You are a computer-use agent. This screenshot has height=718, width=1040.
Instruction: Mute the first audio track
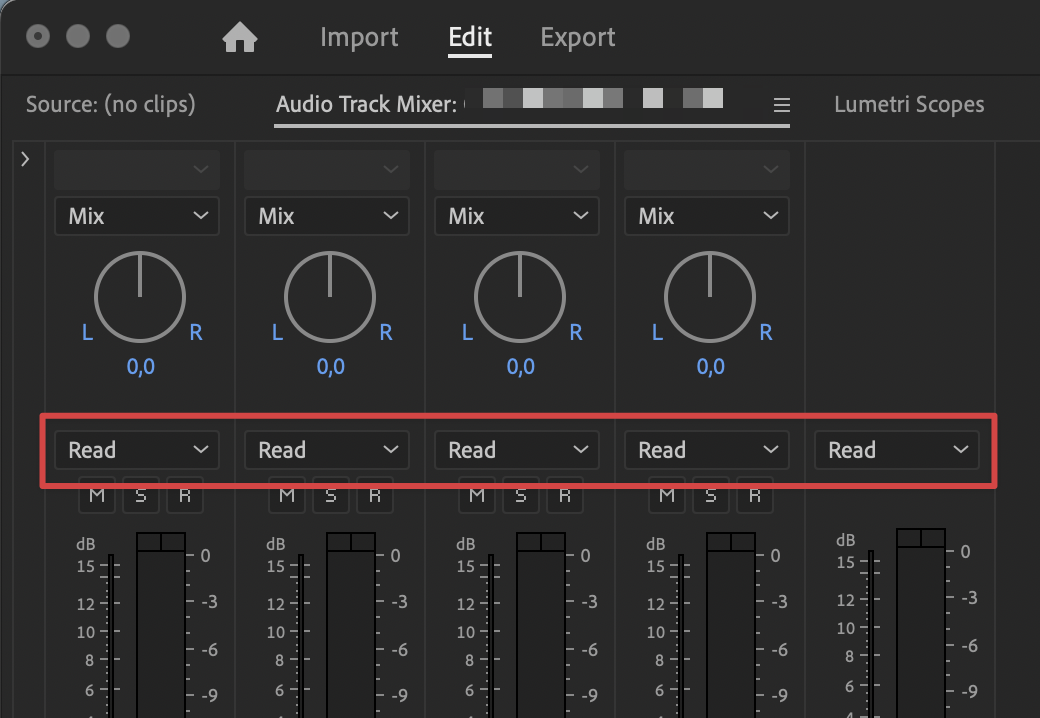coord(97,495)
